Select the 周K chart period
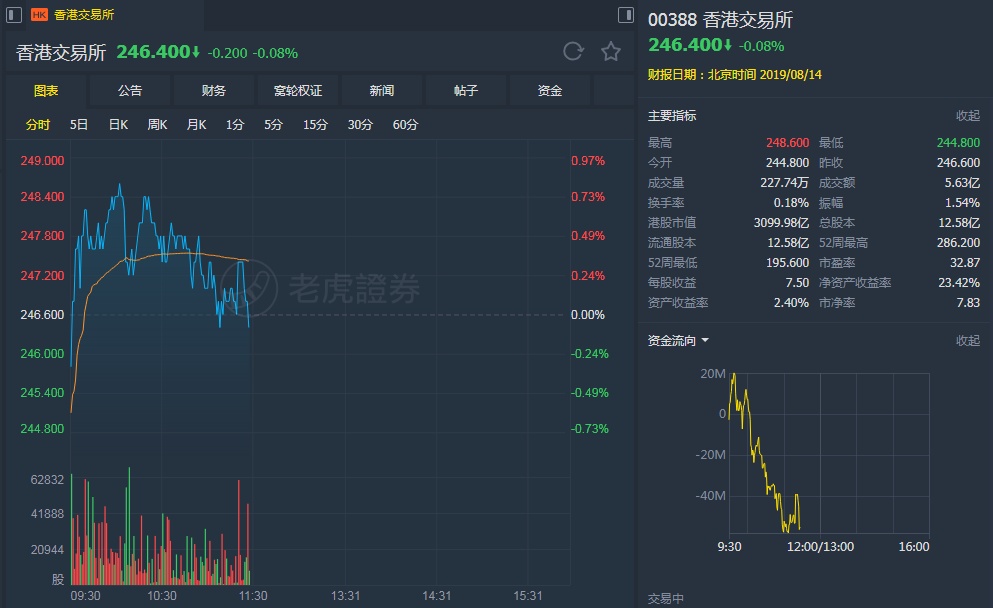The height and width of the screenshot is (608, 993). coord(157,125)
